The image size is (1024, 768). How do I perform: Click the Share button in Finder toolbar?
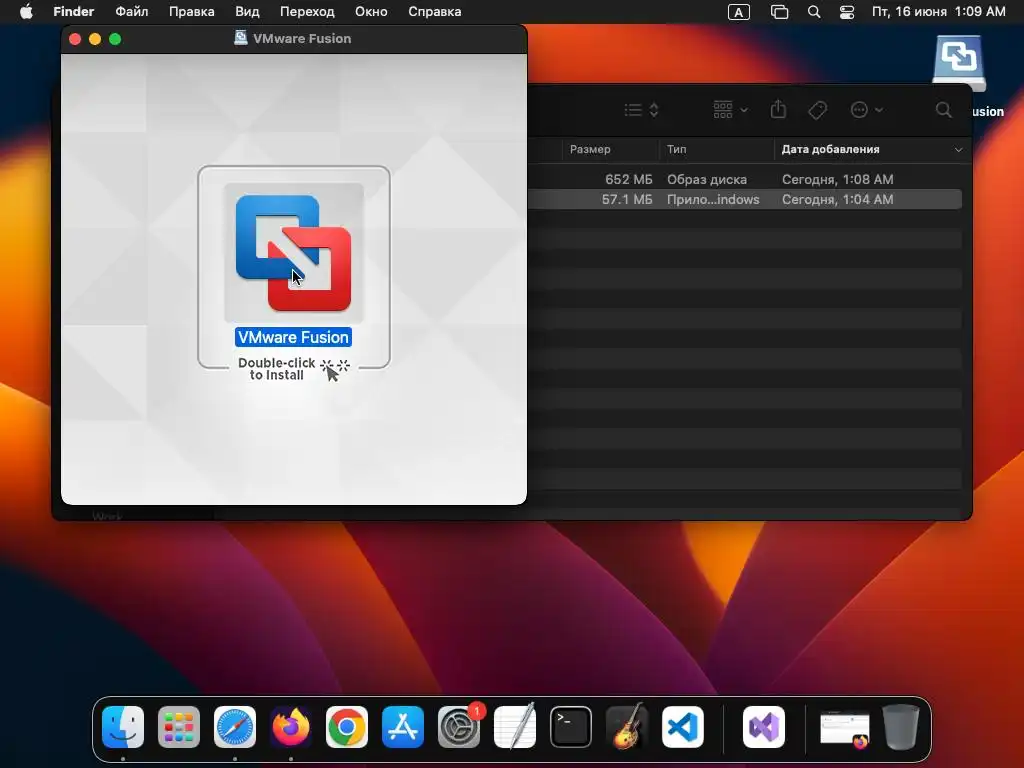click(x=778, y=109)
